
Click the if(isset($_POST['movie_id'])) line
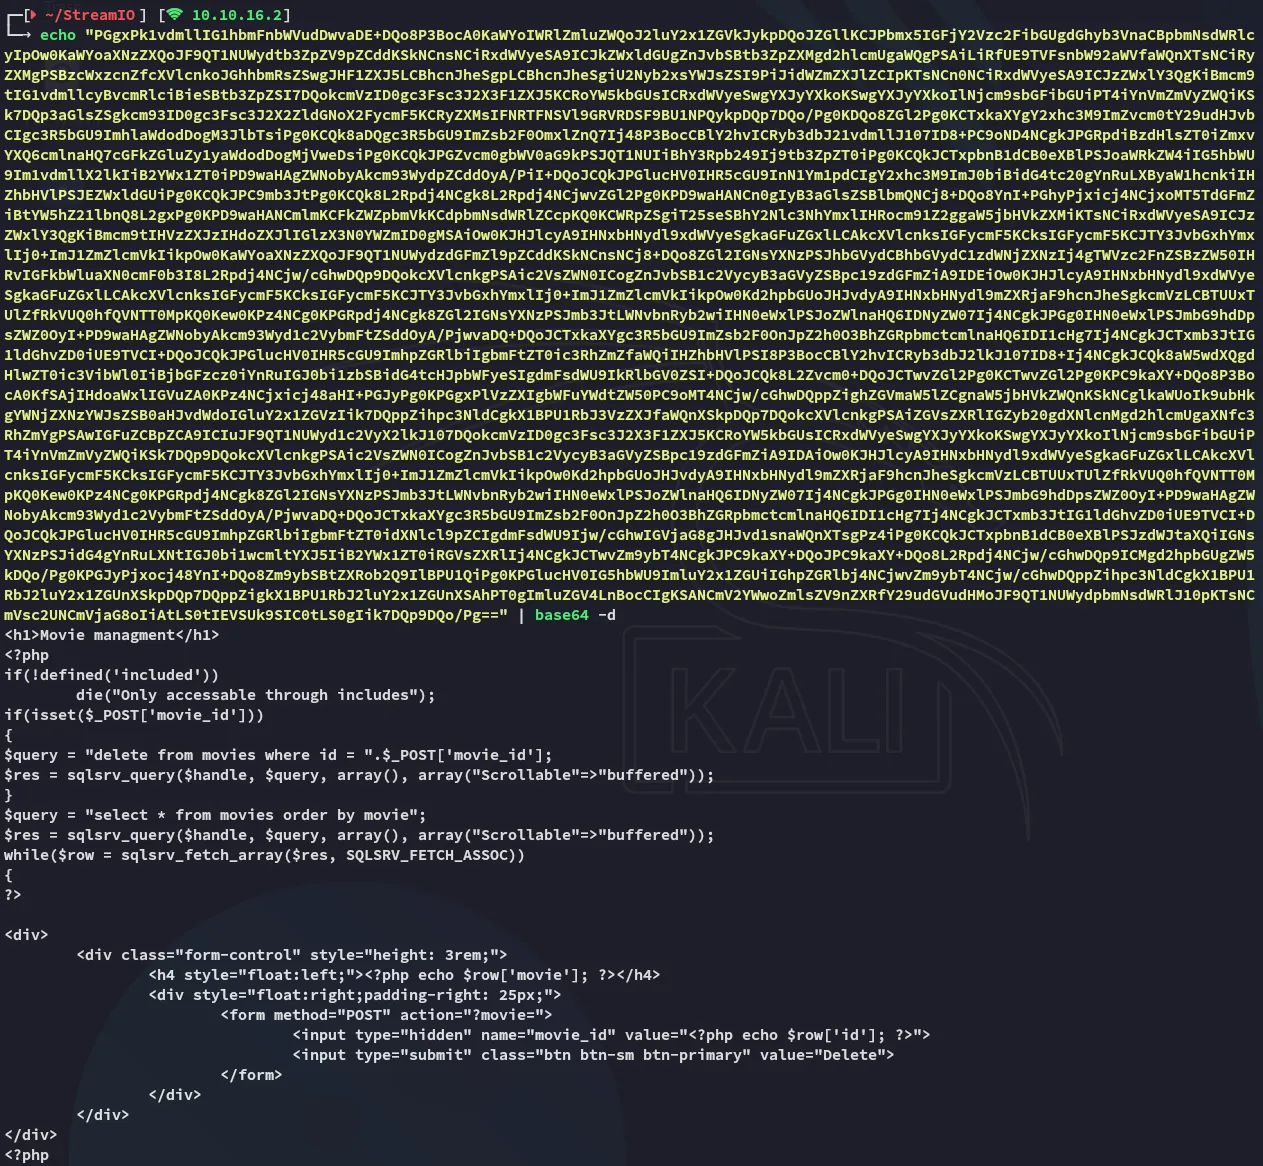[134, 715]
